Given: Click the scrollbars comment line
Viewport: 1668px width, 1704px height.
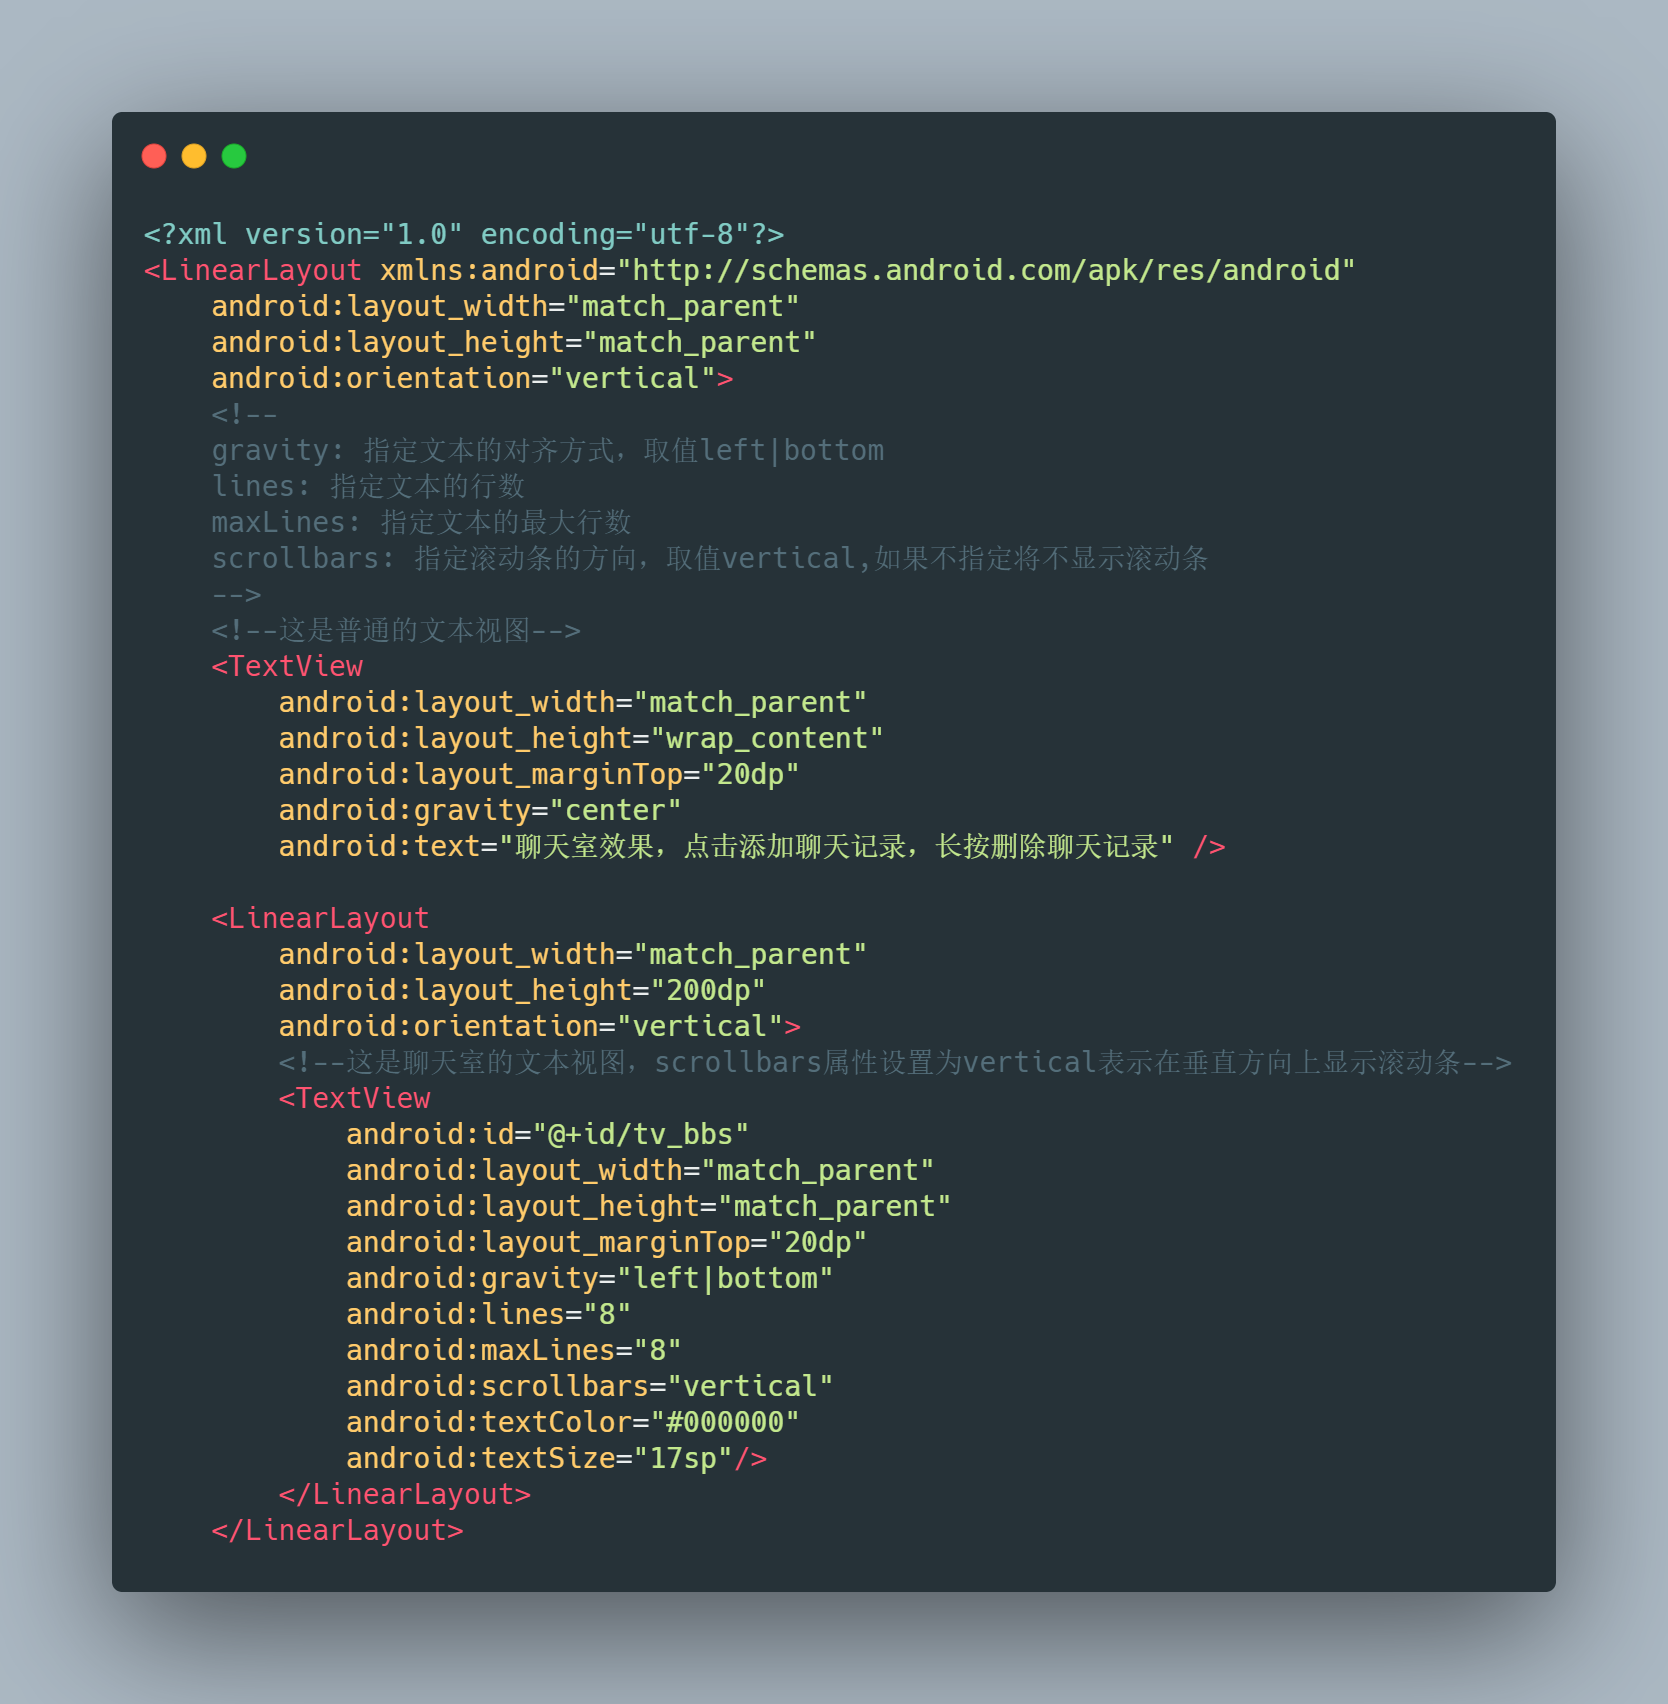Looking at the screenshot, I should (710, 558).
